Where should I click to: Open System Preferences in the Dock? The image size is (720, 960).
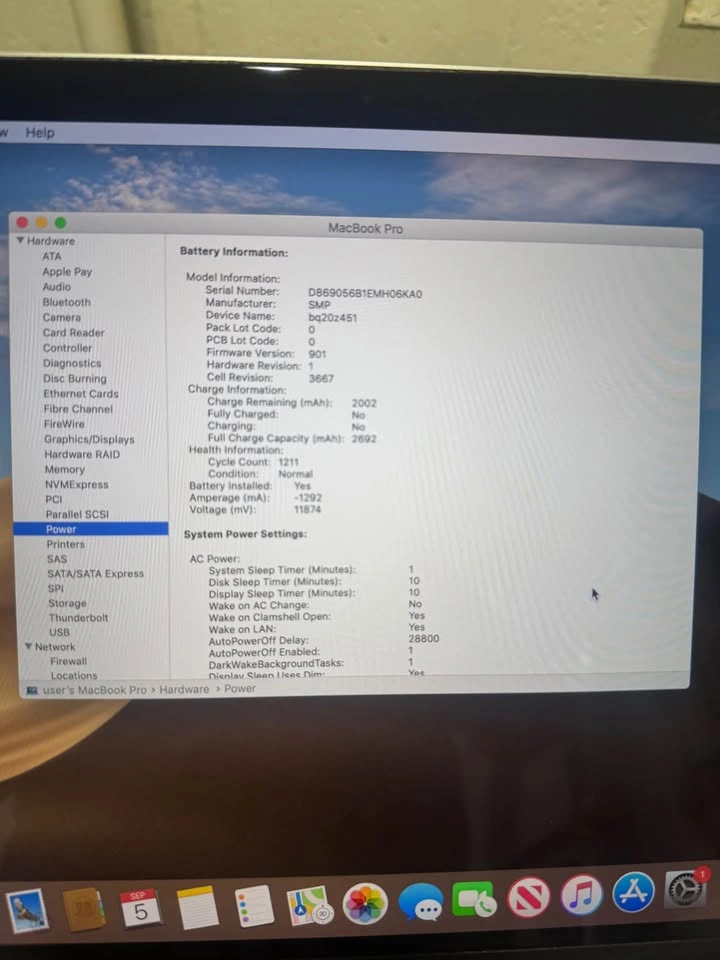[x=684, y=888]
